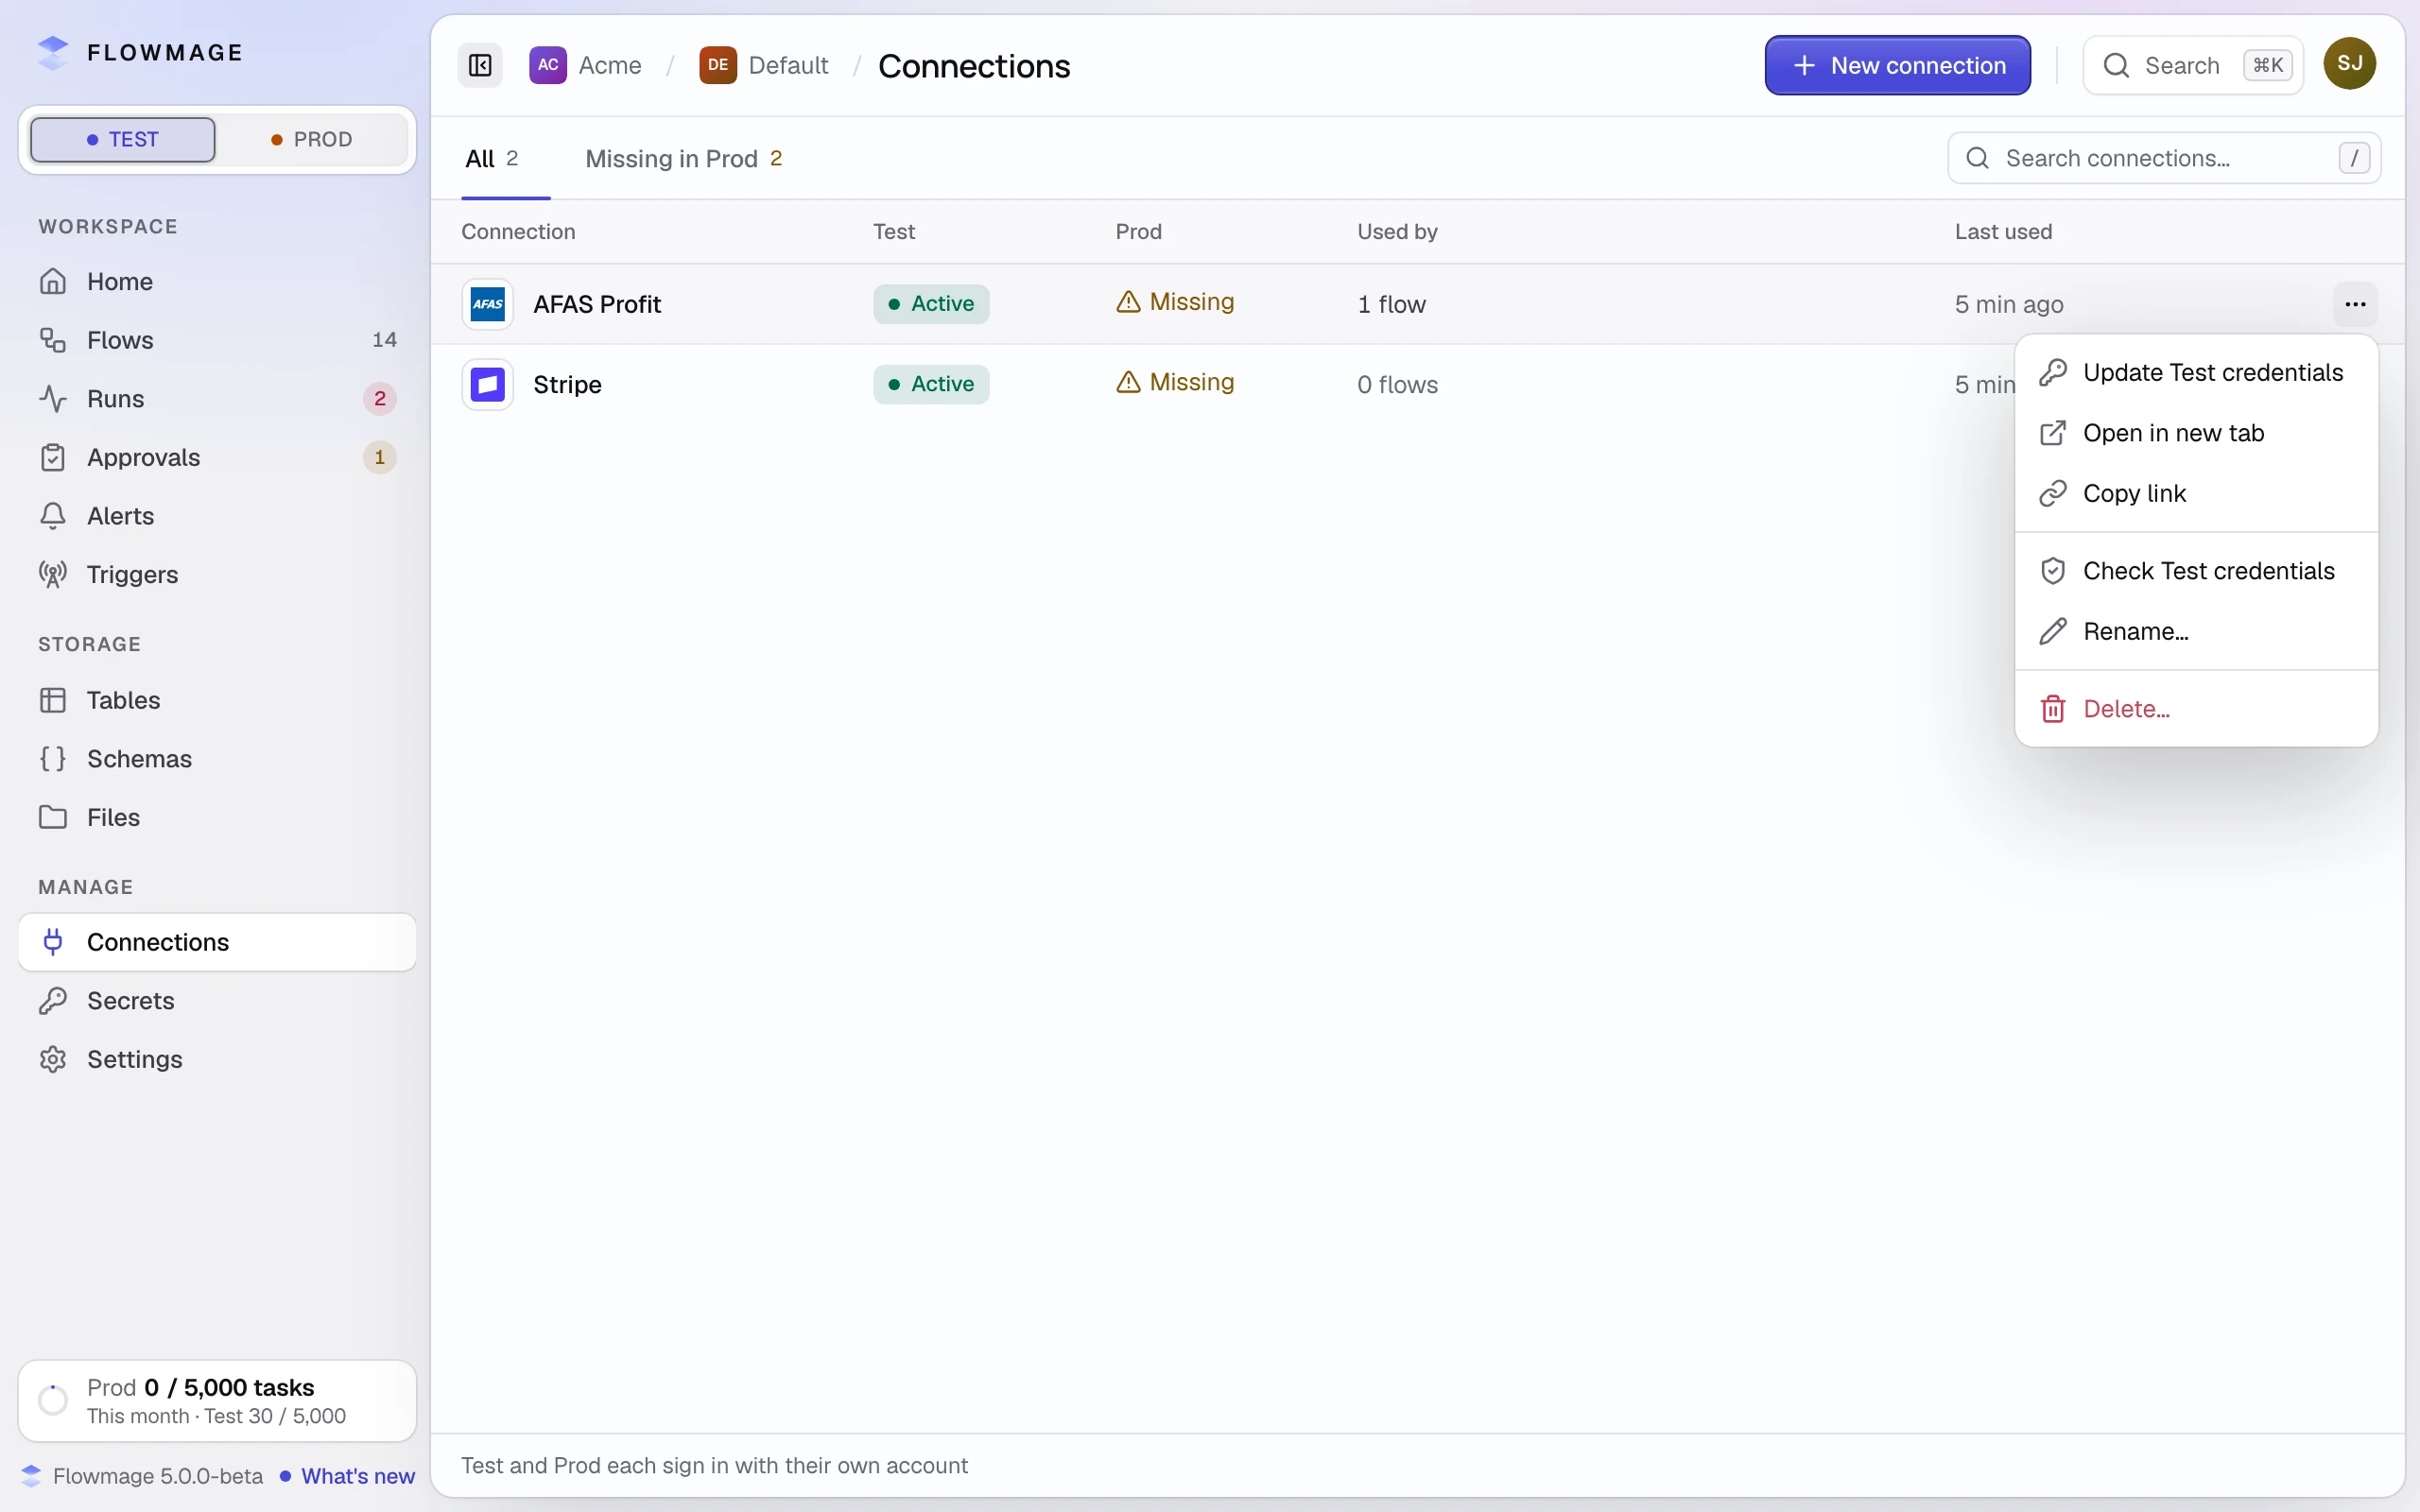Switch the environment to TEST

[123, 139]
